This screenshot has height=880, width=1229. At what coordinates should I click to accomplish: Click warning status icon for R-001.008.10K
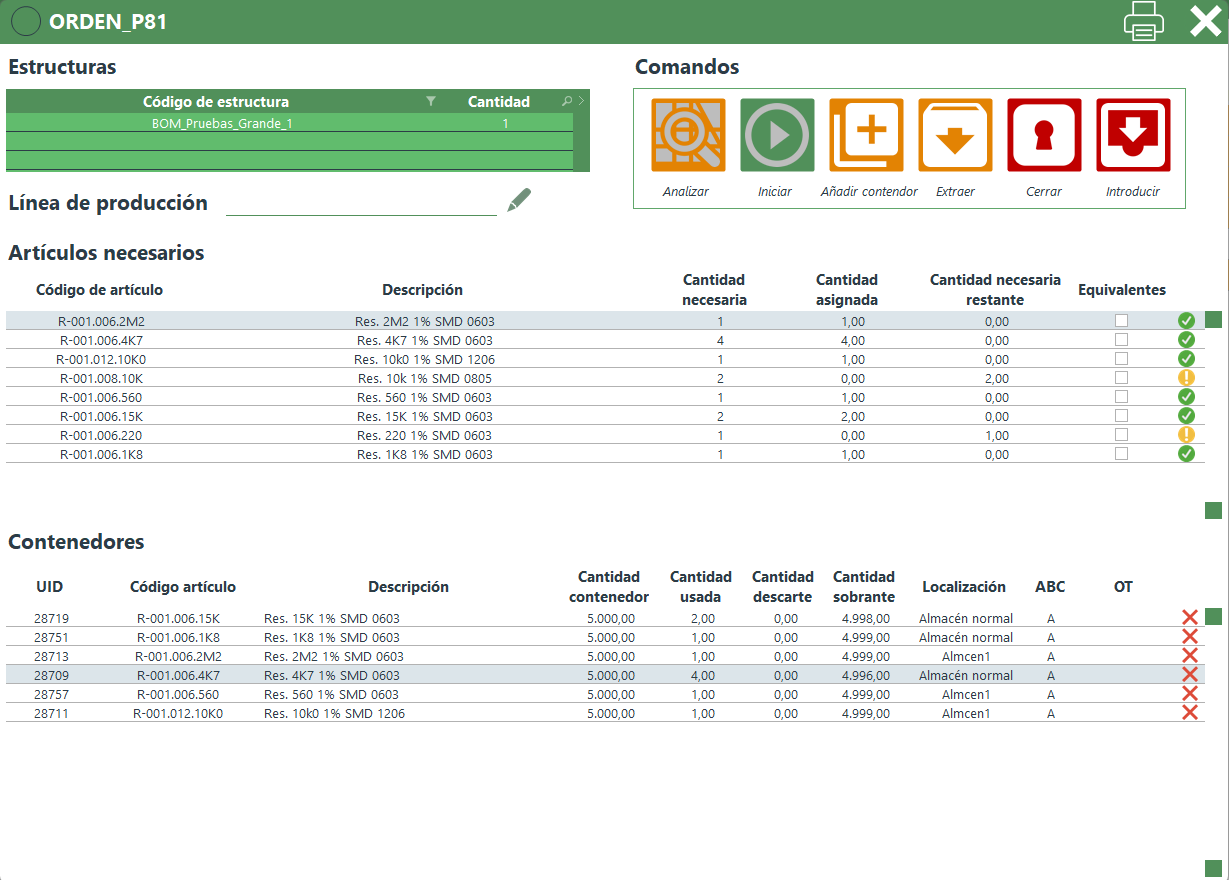[x=1186, y=378]
